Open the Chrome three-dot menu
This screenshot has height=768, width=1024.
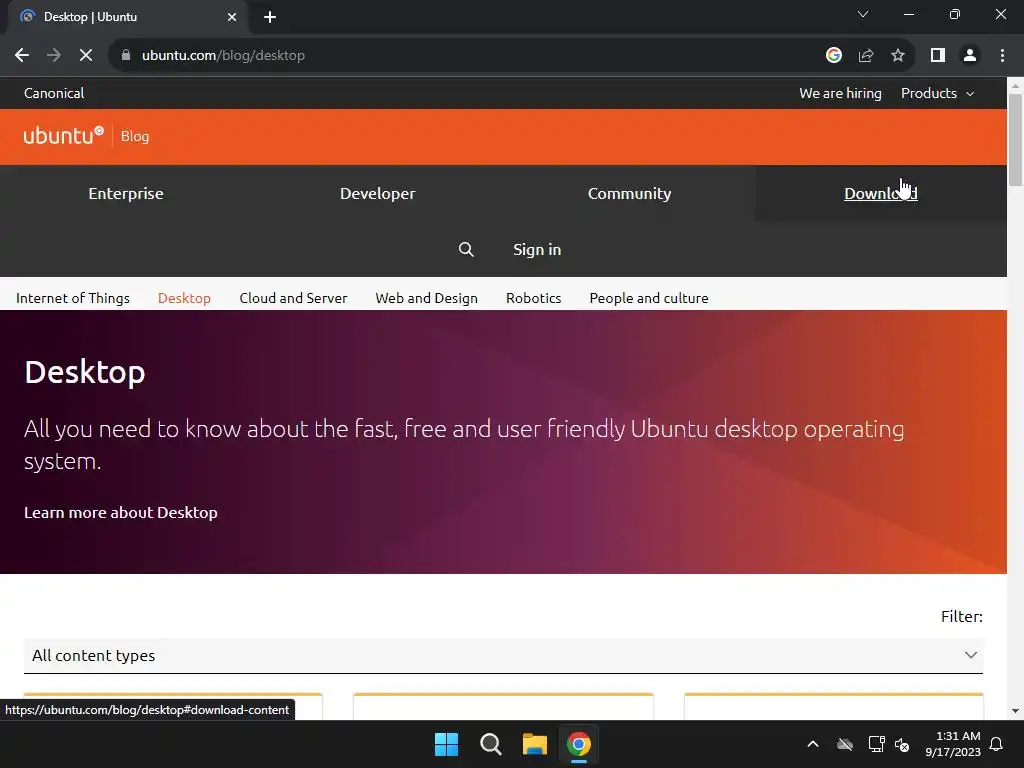pyautogui.click(x=1002, y=56)
